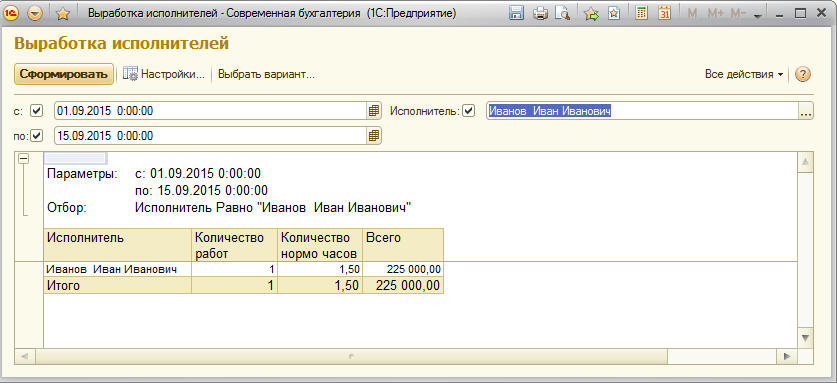Open the calculator icon
Screen dimensions: 837x384
tap(642, 14)
